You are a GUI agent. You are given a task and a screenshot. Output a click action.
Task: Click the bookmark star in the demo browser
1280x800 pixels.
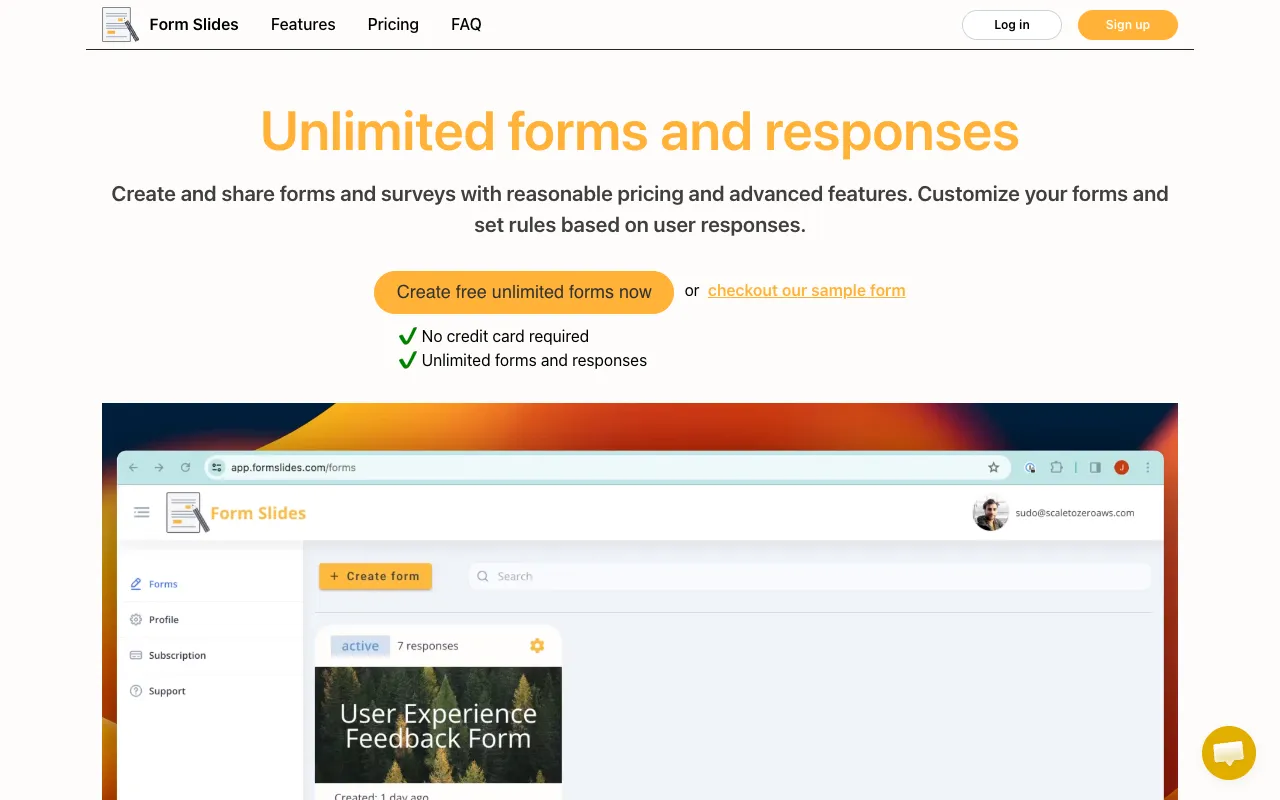pyautogui.click(x=993, y=467)
